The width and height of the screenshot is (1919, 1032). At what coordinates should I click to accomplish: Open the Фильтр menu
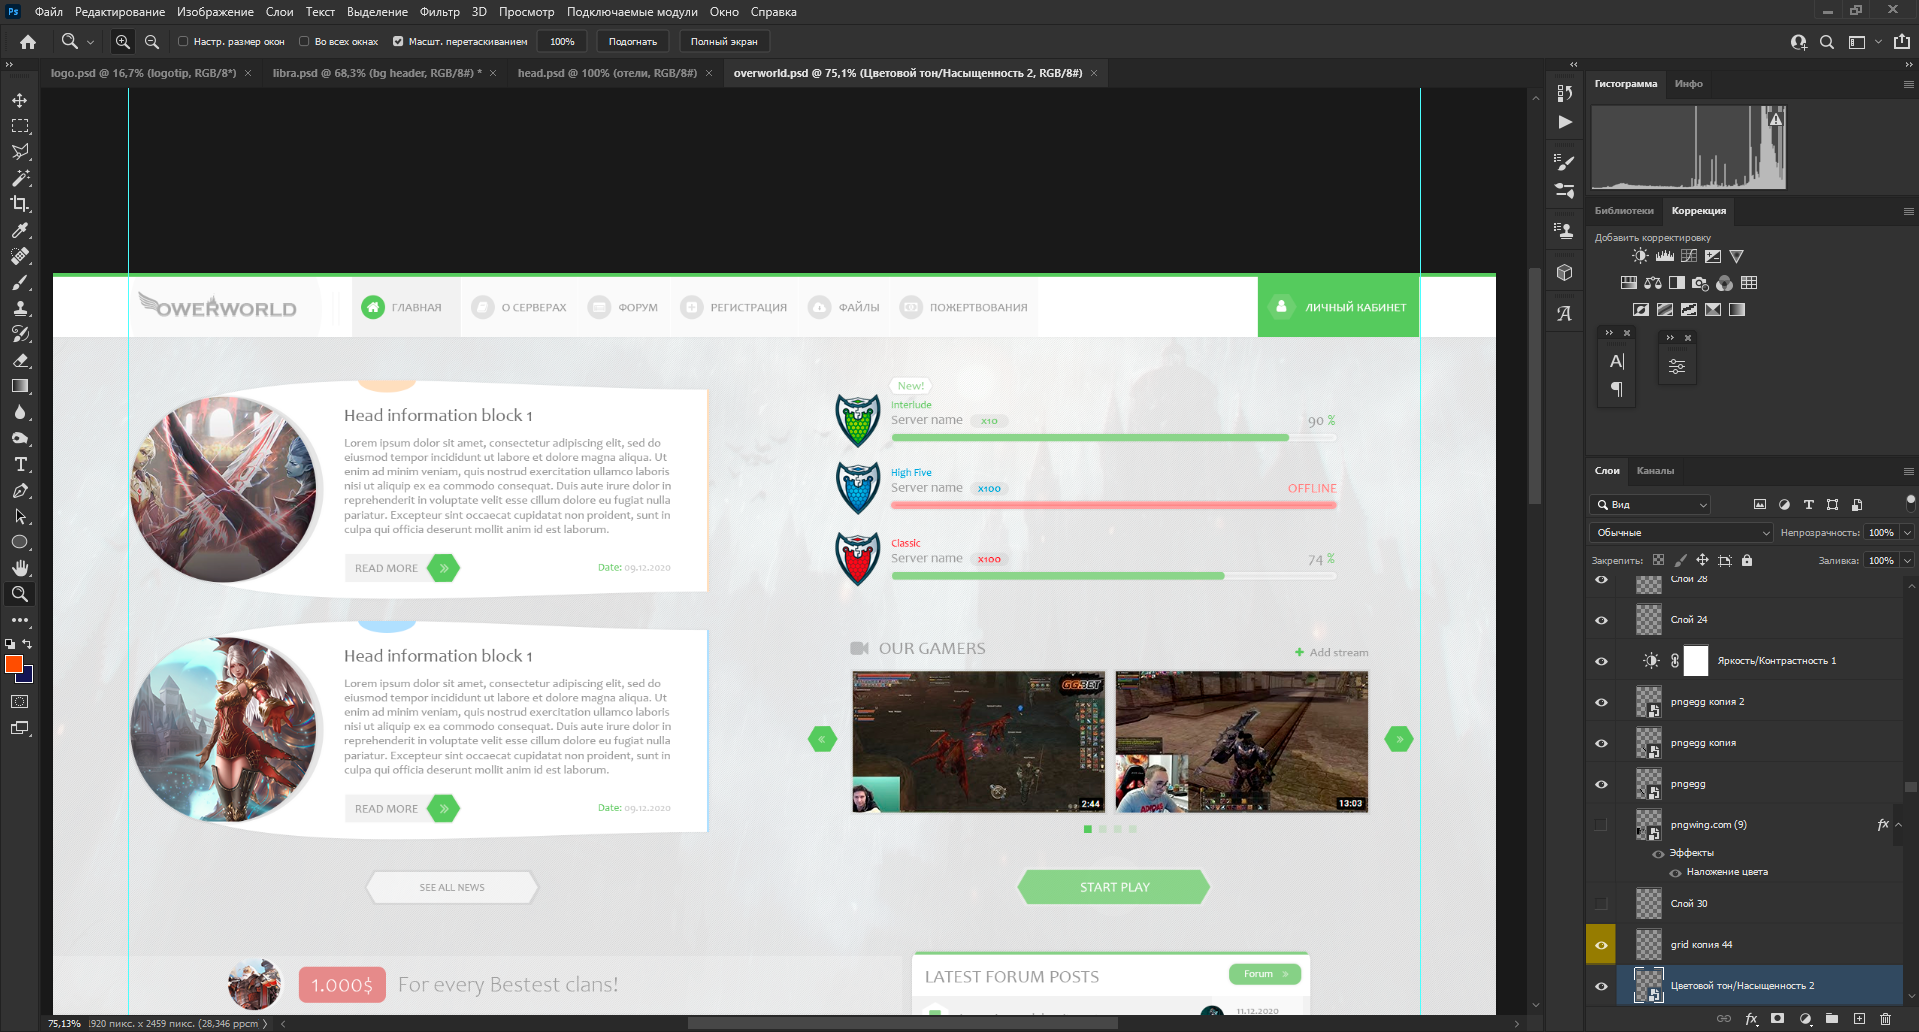click(x=440, y=12)
